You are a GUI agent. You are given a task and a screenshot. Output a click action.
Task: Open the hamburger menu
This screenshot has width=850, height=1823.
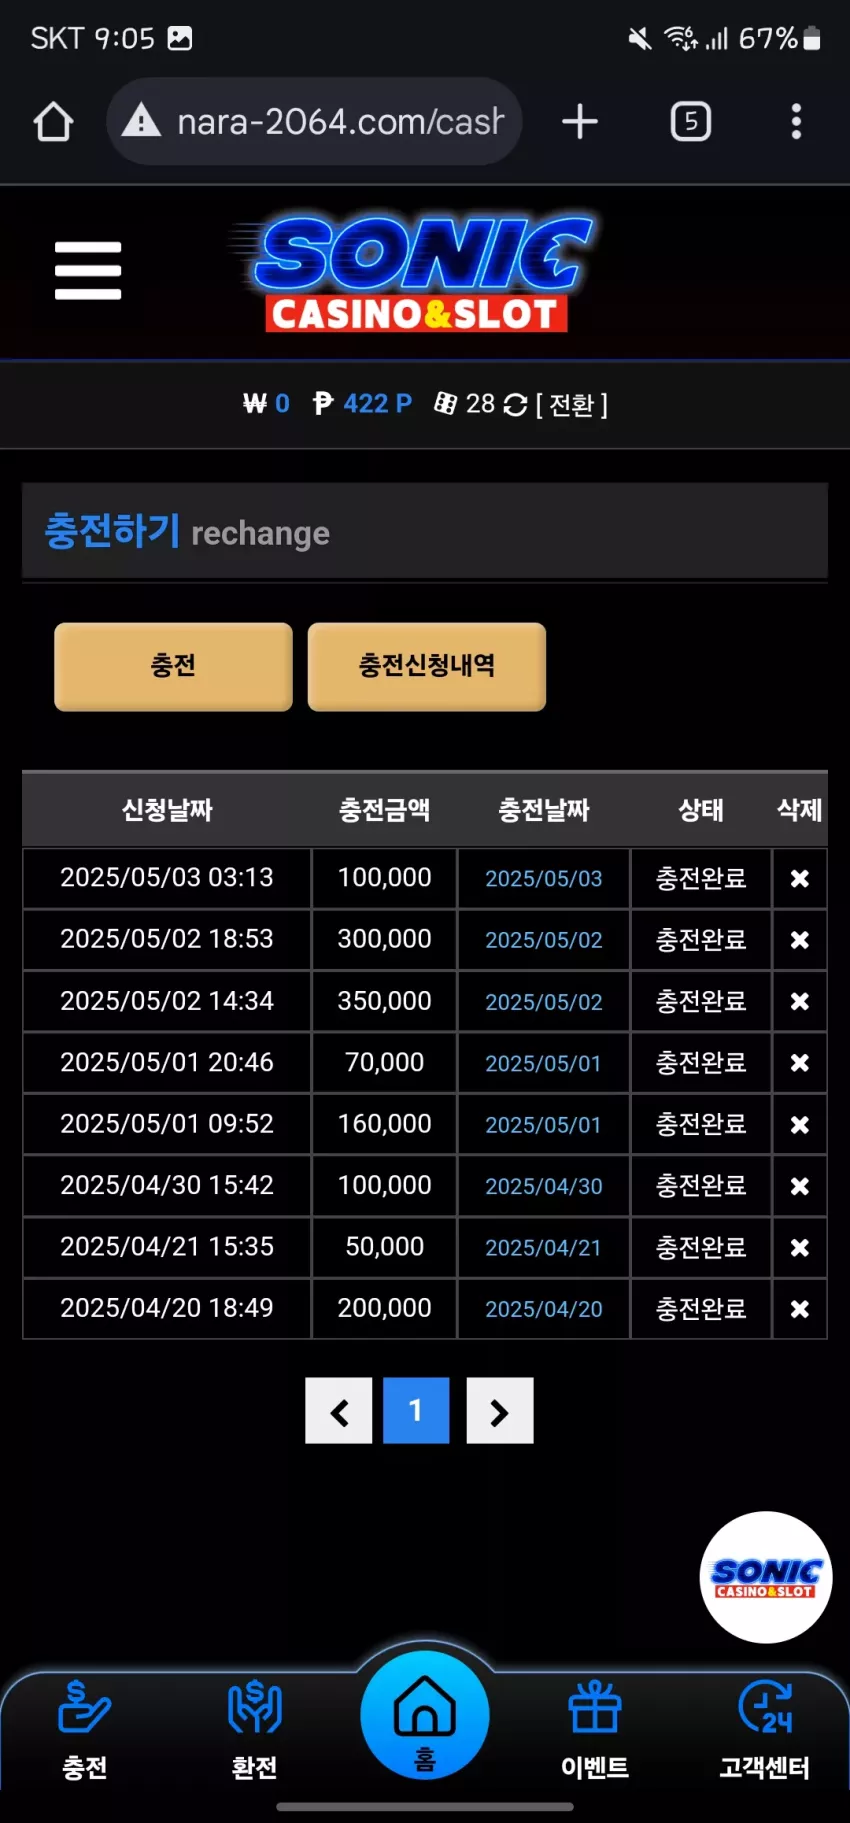pyautogui.click(x=88, y=270)
